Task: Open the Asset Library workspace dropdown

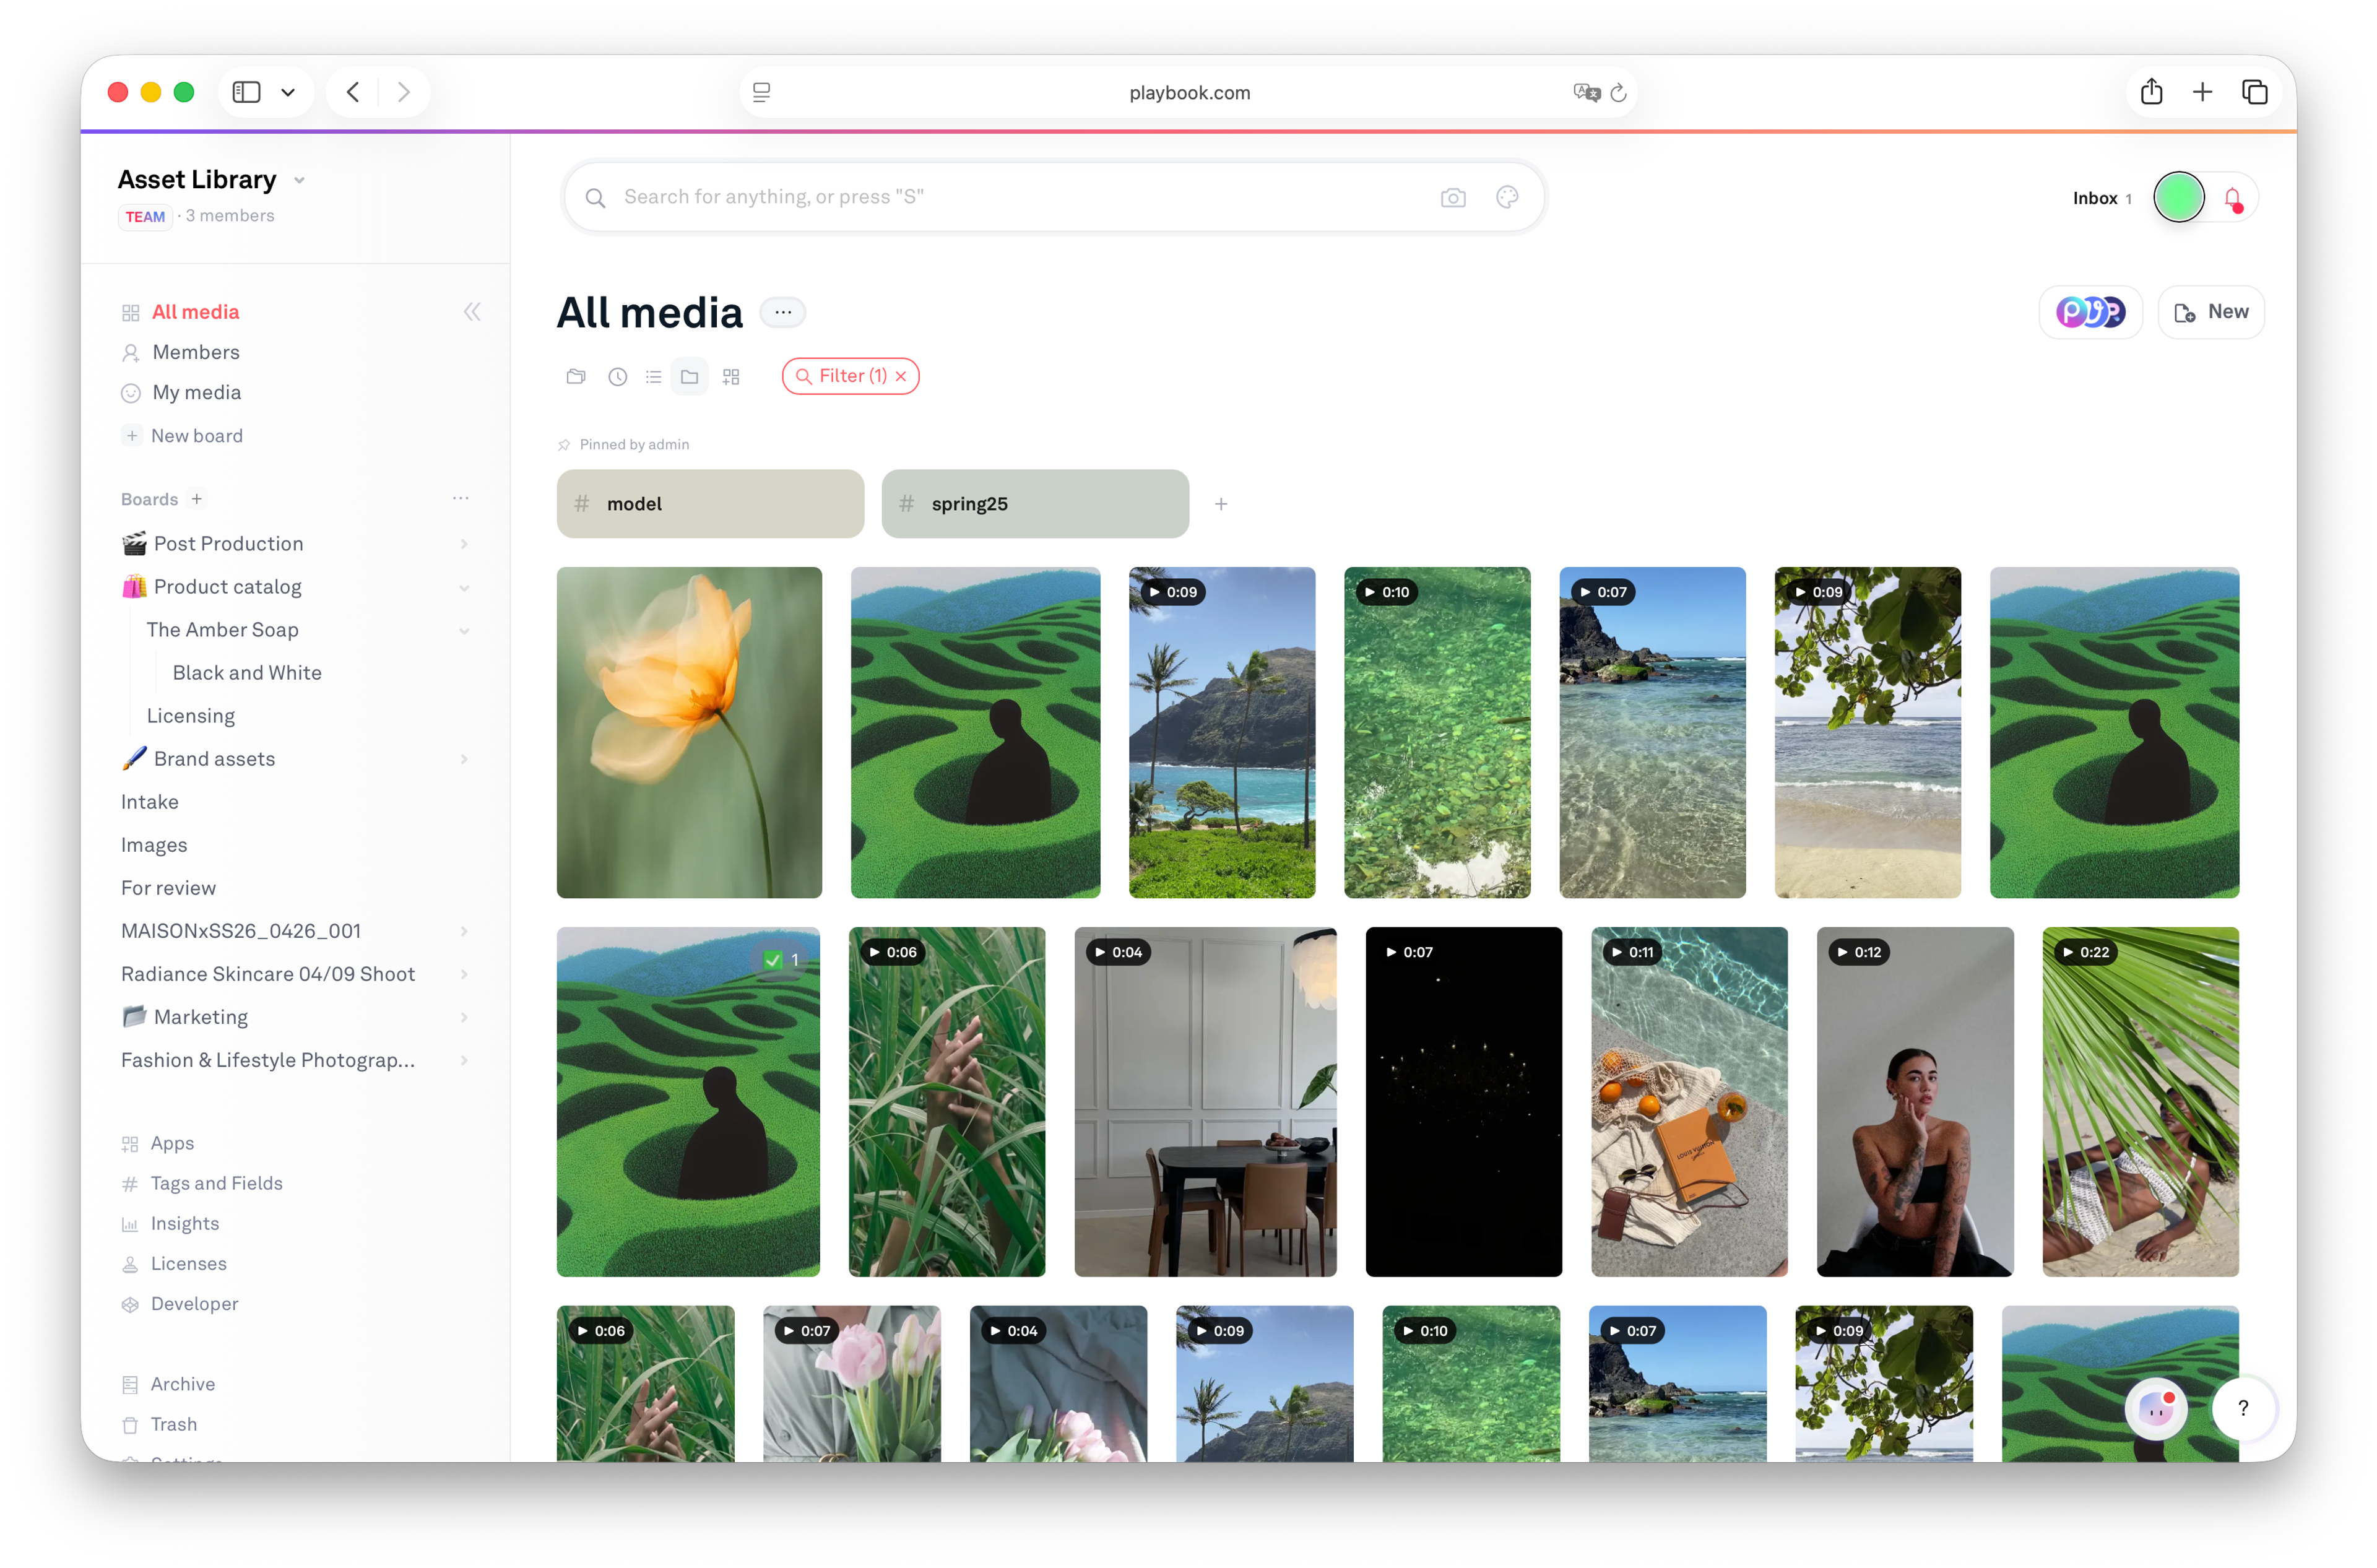Action: [x=299, y=181]
